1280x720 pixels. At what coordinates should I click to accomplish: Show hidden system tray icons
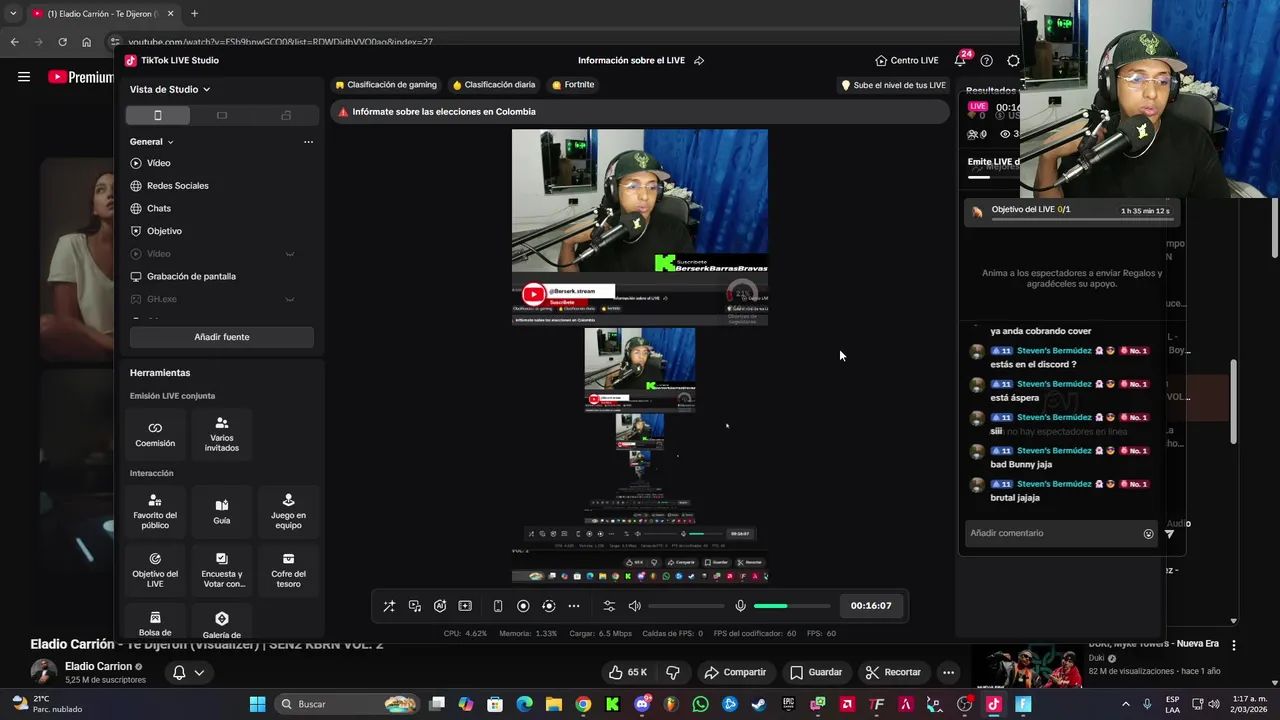coord(1125,704)
